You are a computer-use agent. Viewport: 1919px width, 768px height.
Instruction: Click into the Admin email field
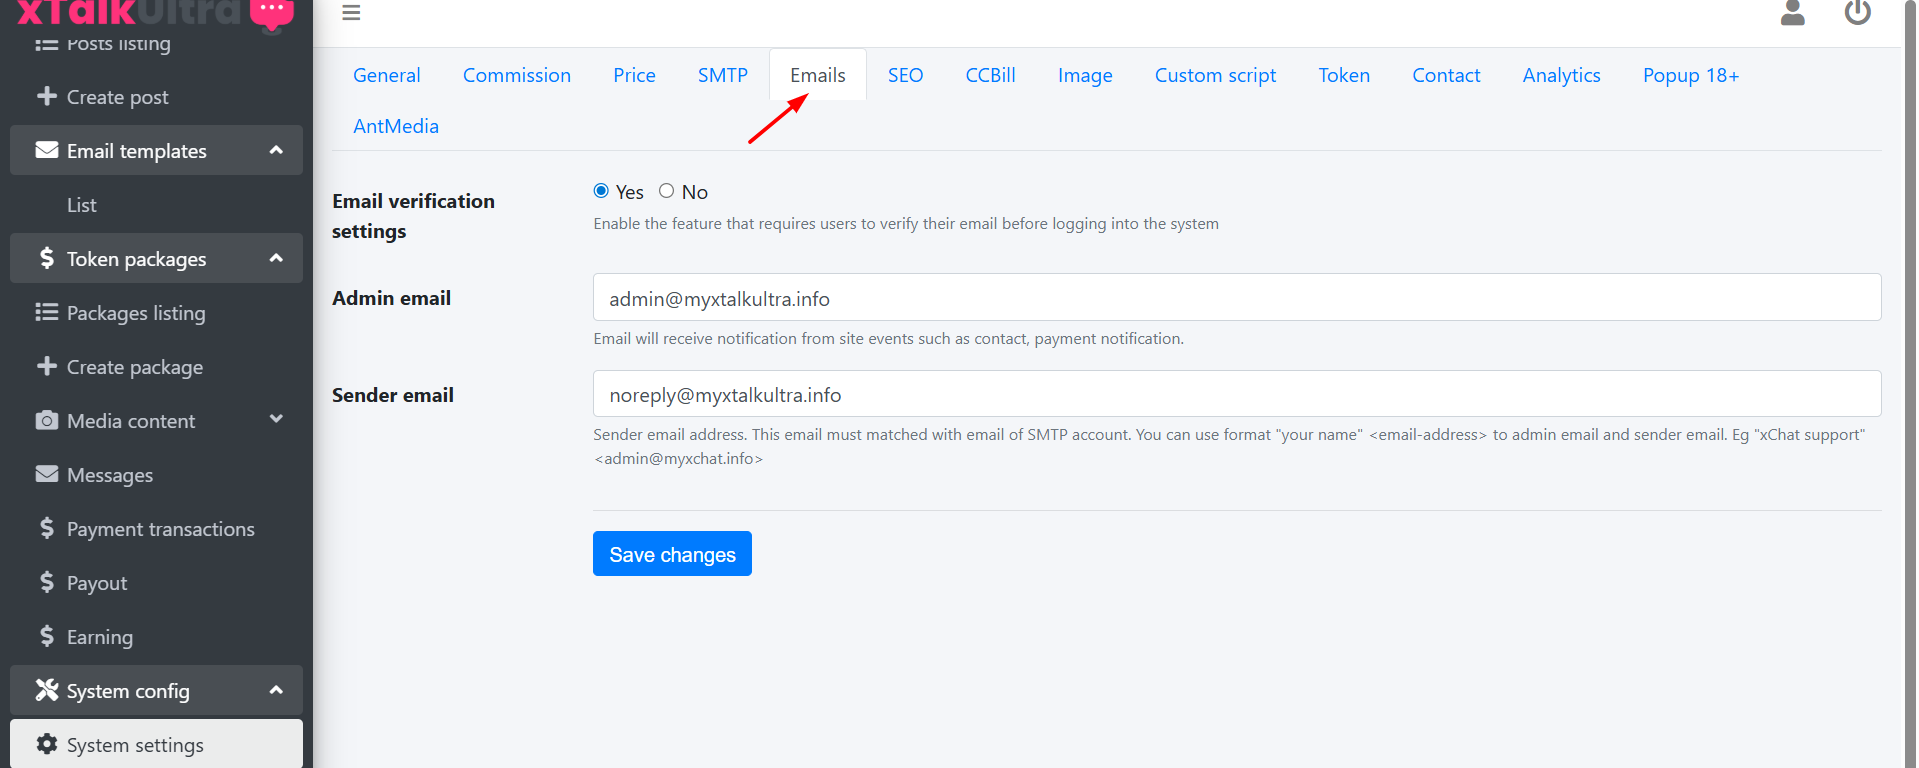1236,298
